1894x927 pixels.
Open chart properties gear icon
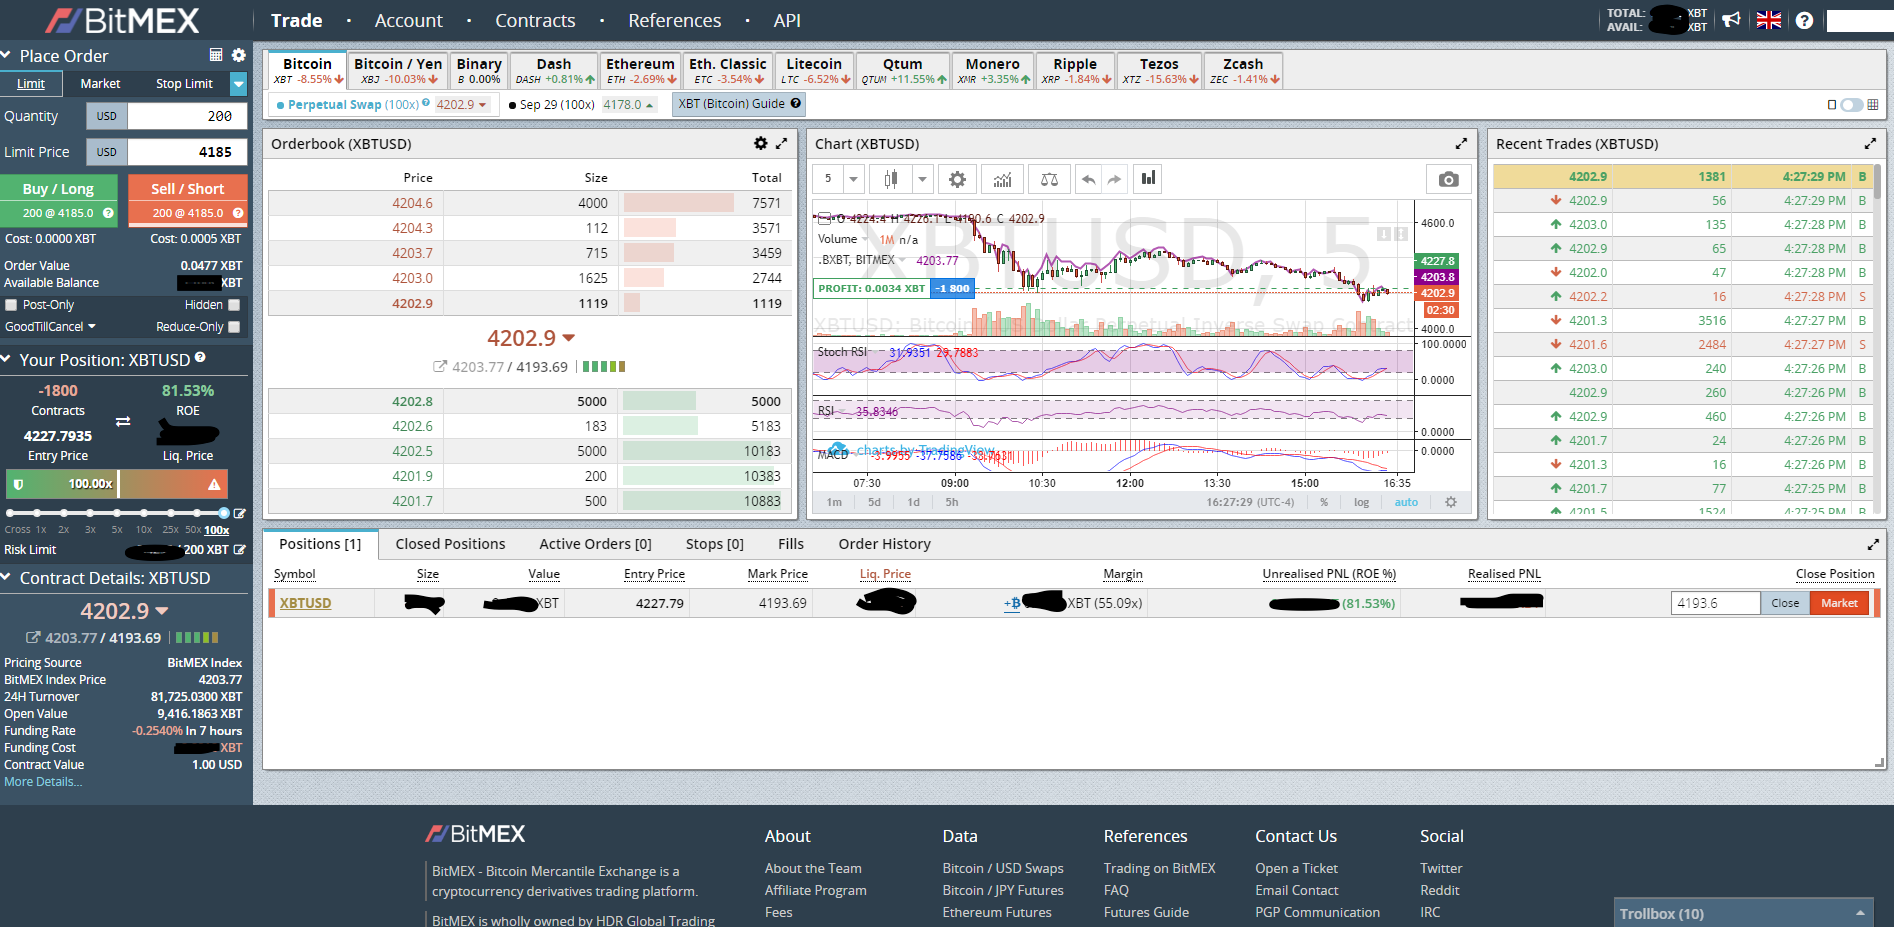click(957, 179)
